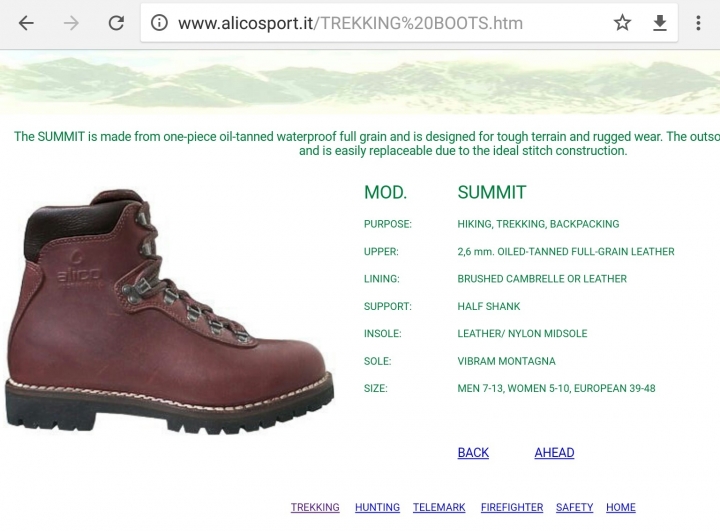Click the Summit boot product image
720x531 pixels.
(x=170, y=311)
